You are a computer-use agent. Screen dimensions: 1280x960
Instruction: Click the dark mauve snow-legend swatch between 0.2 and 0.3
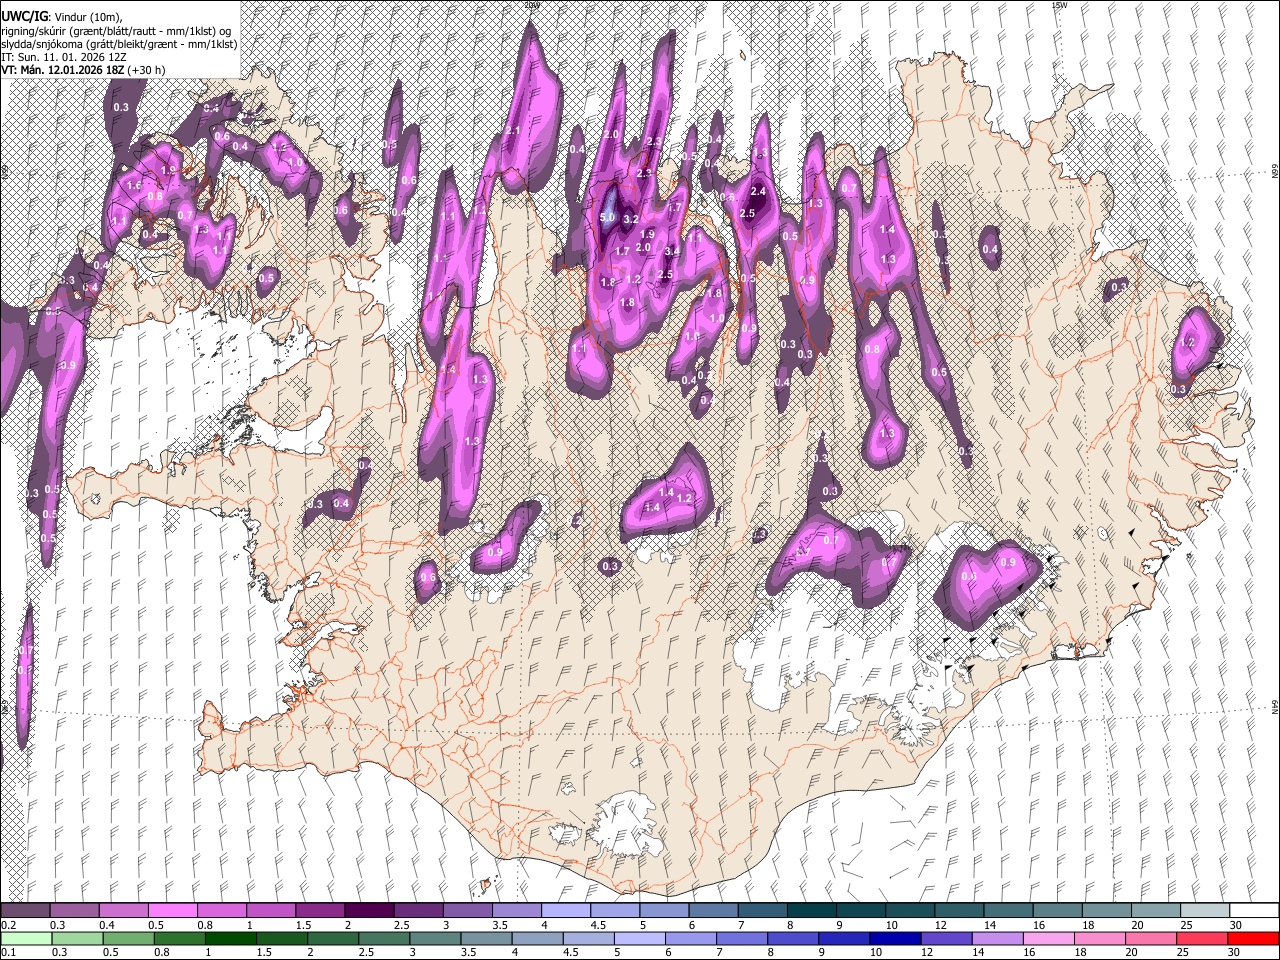point(25,911)
